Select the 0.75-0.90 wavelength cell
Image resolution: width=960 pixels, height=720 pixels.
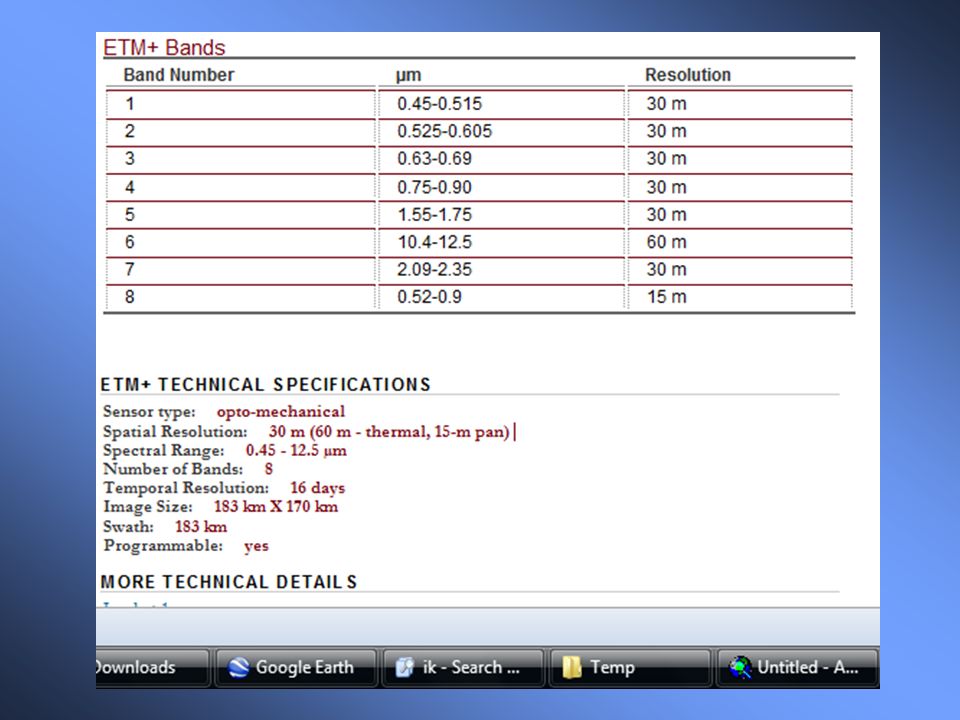501,187
